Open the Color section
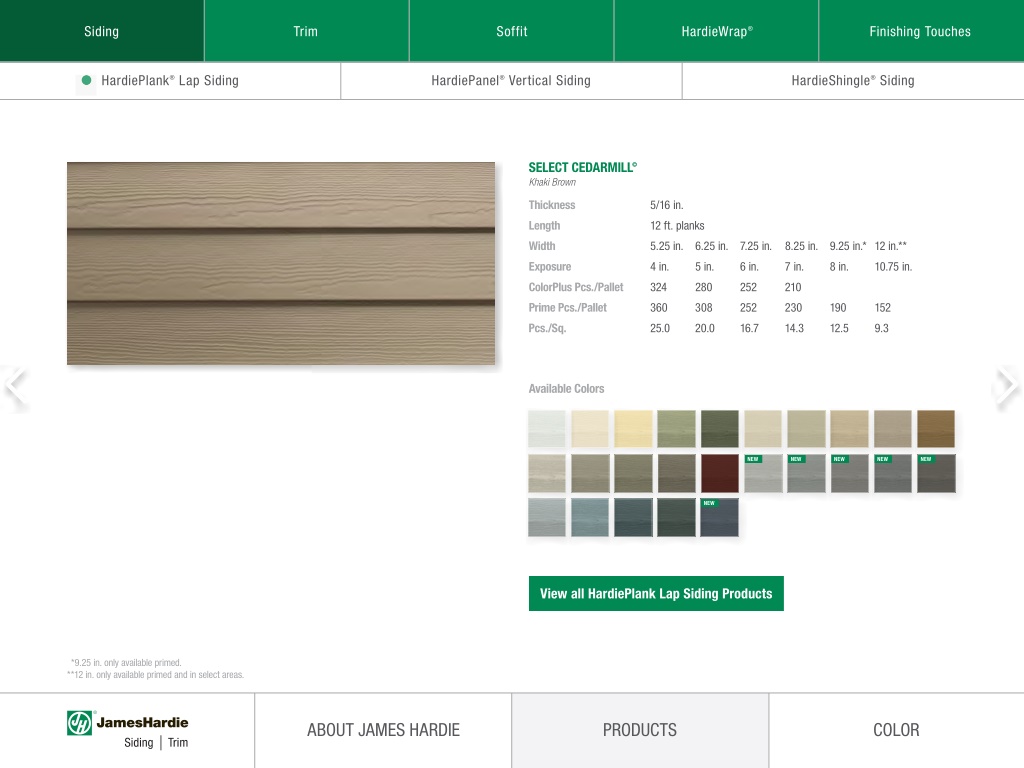The height and width of the screenshot is (768, 1024). pyautogui.click(x=897, y=730)
